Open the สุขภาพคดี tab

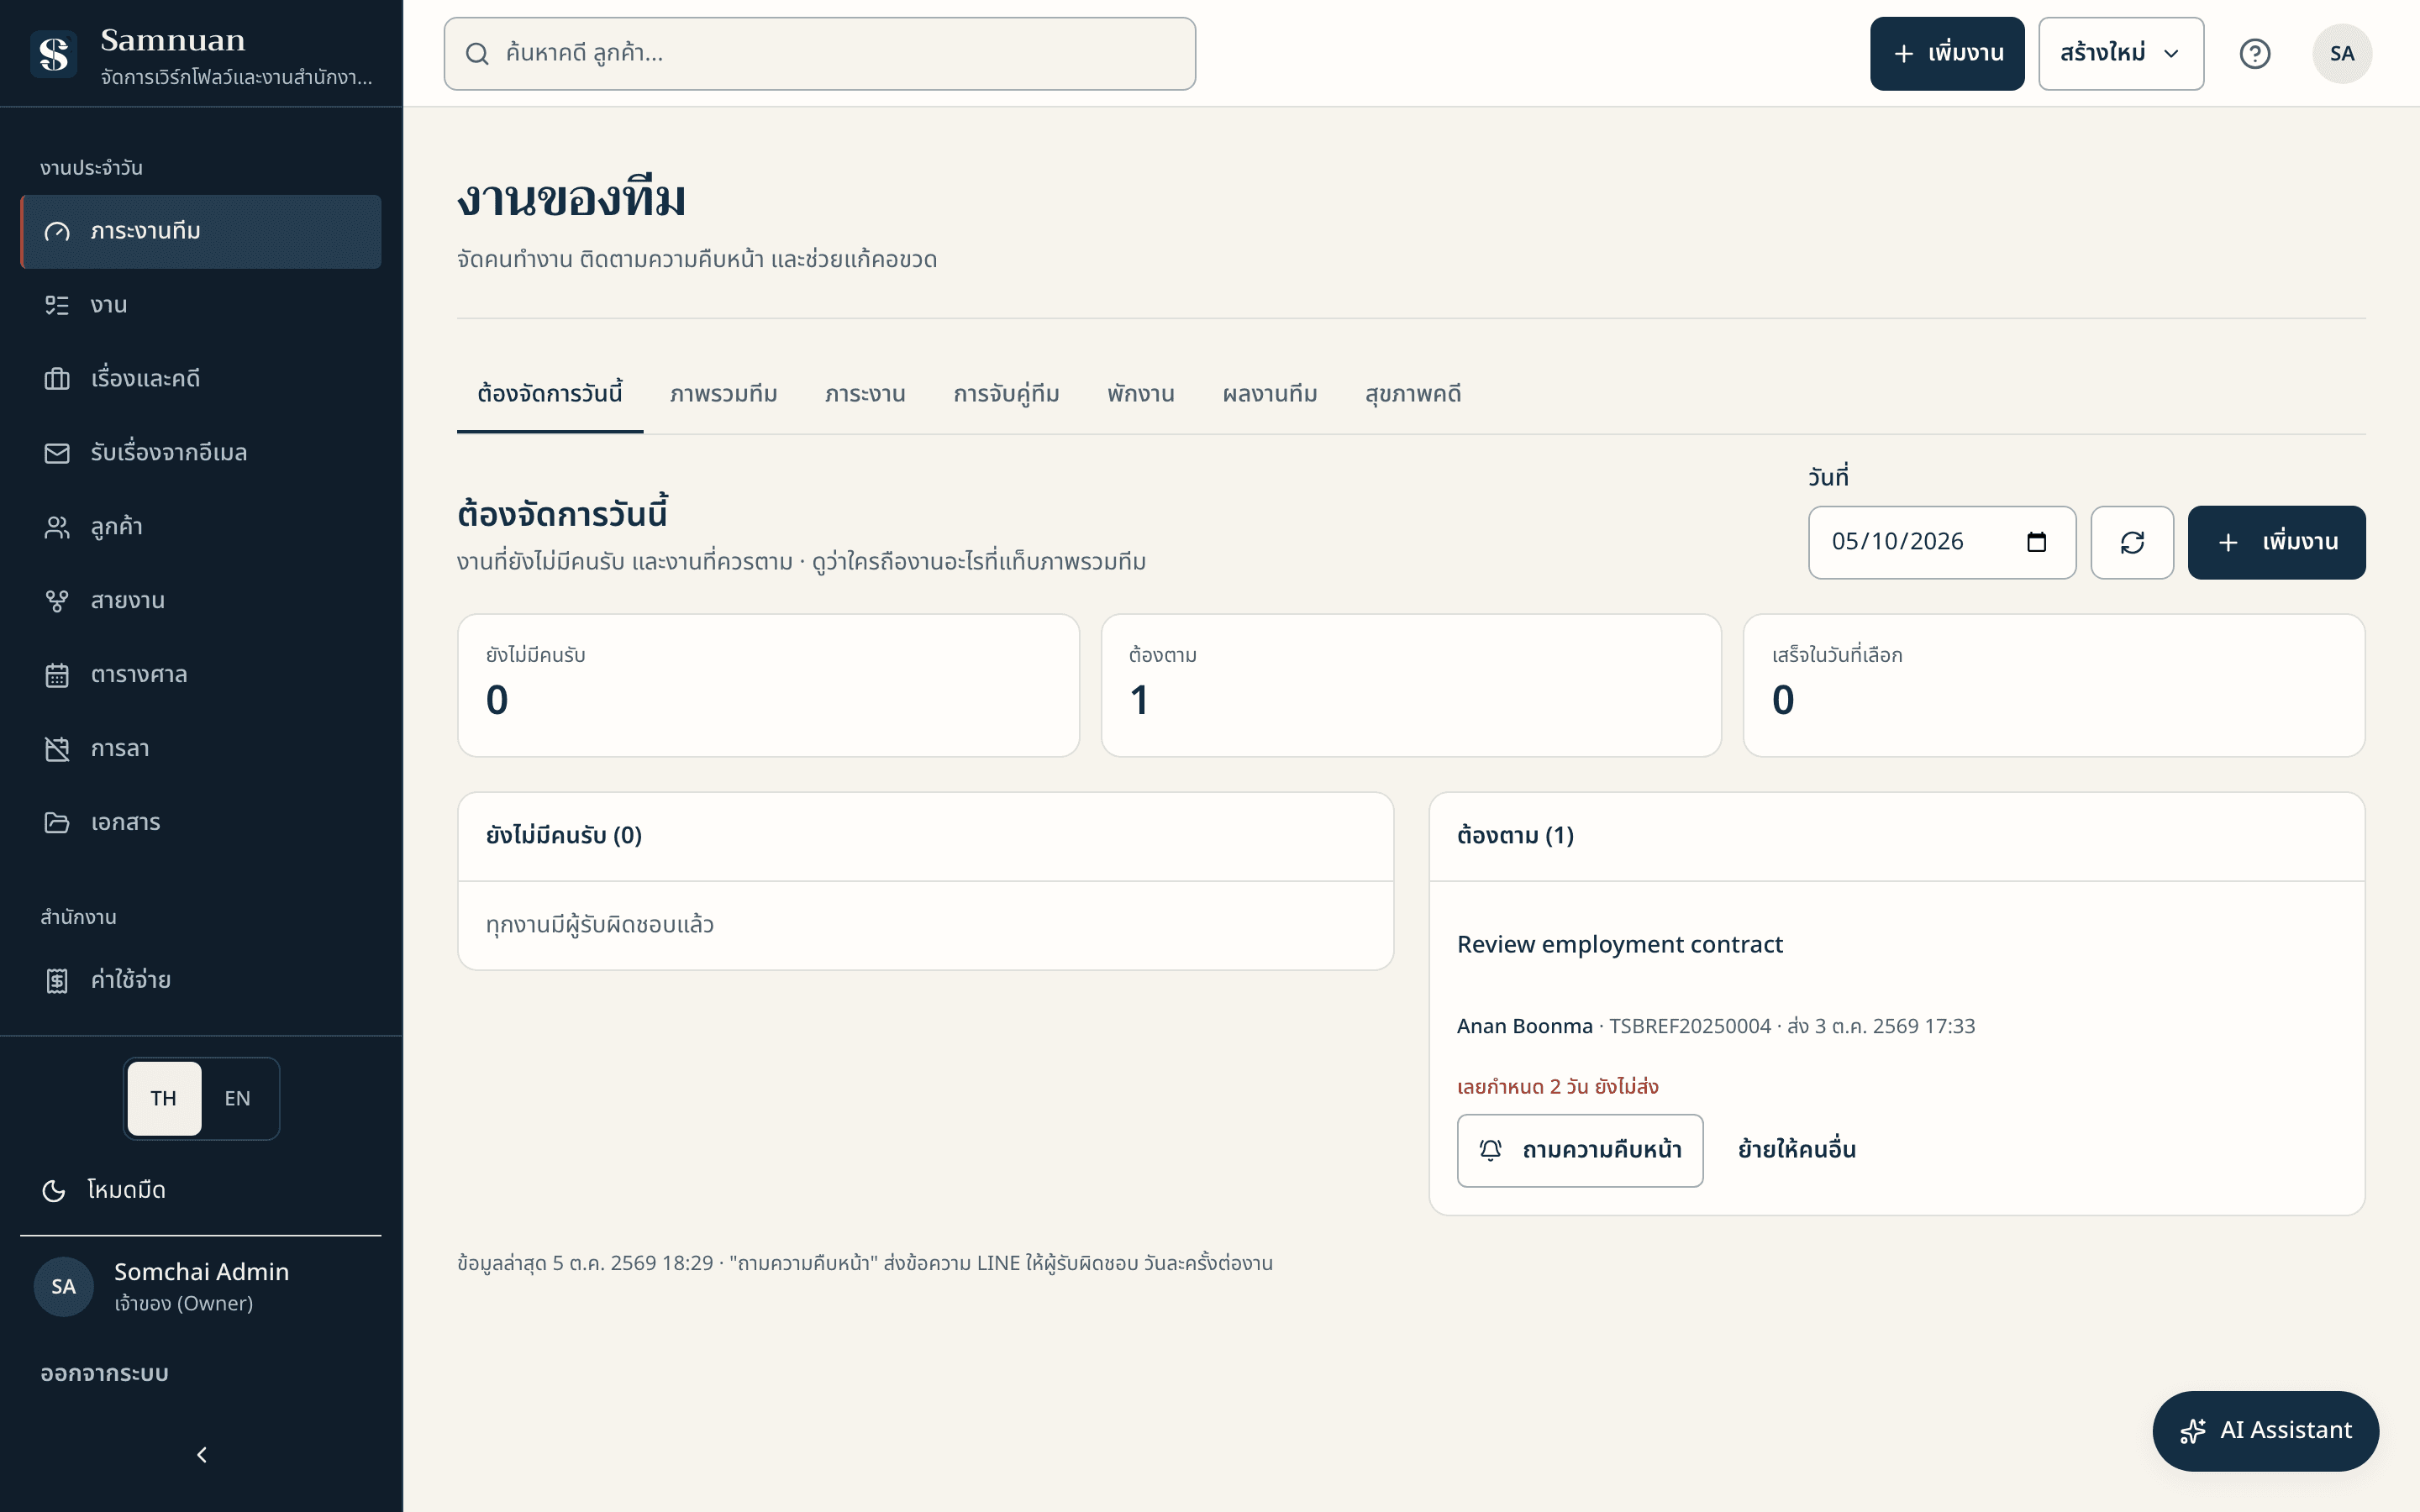pyautogui.click(x=1413, y=395)
